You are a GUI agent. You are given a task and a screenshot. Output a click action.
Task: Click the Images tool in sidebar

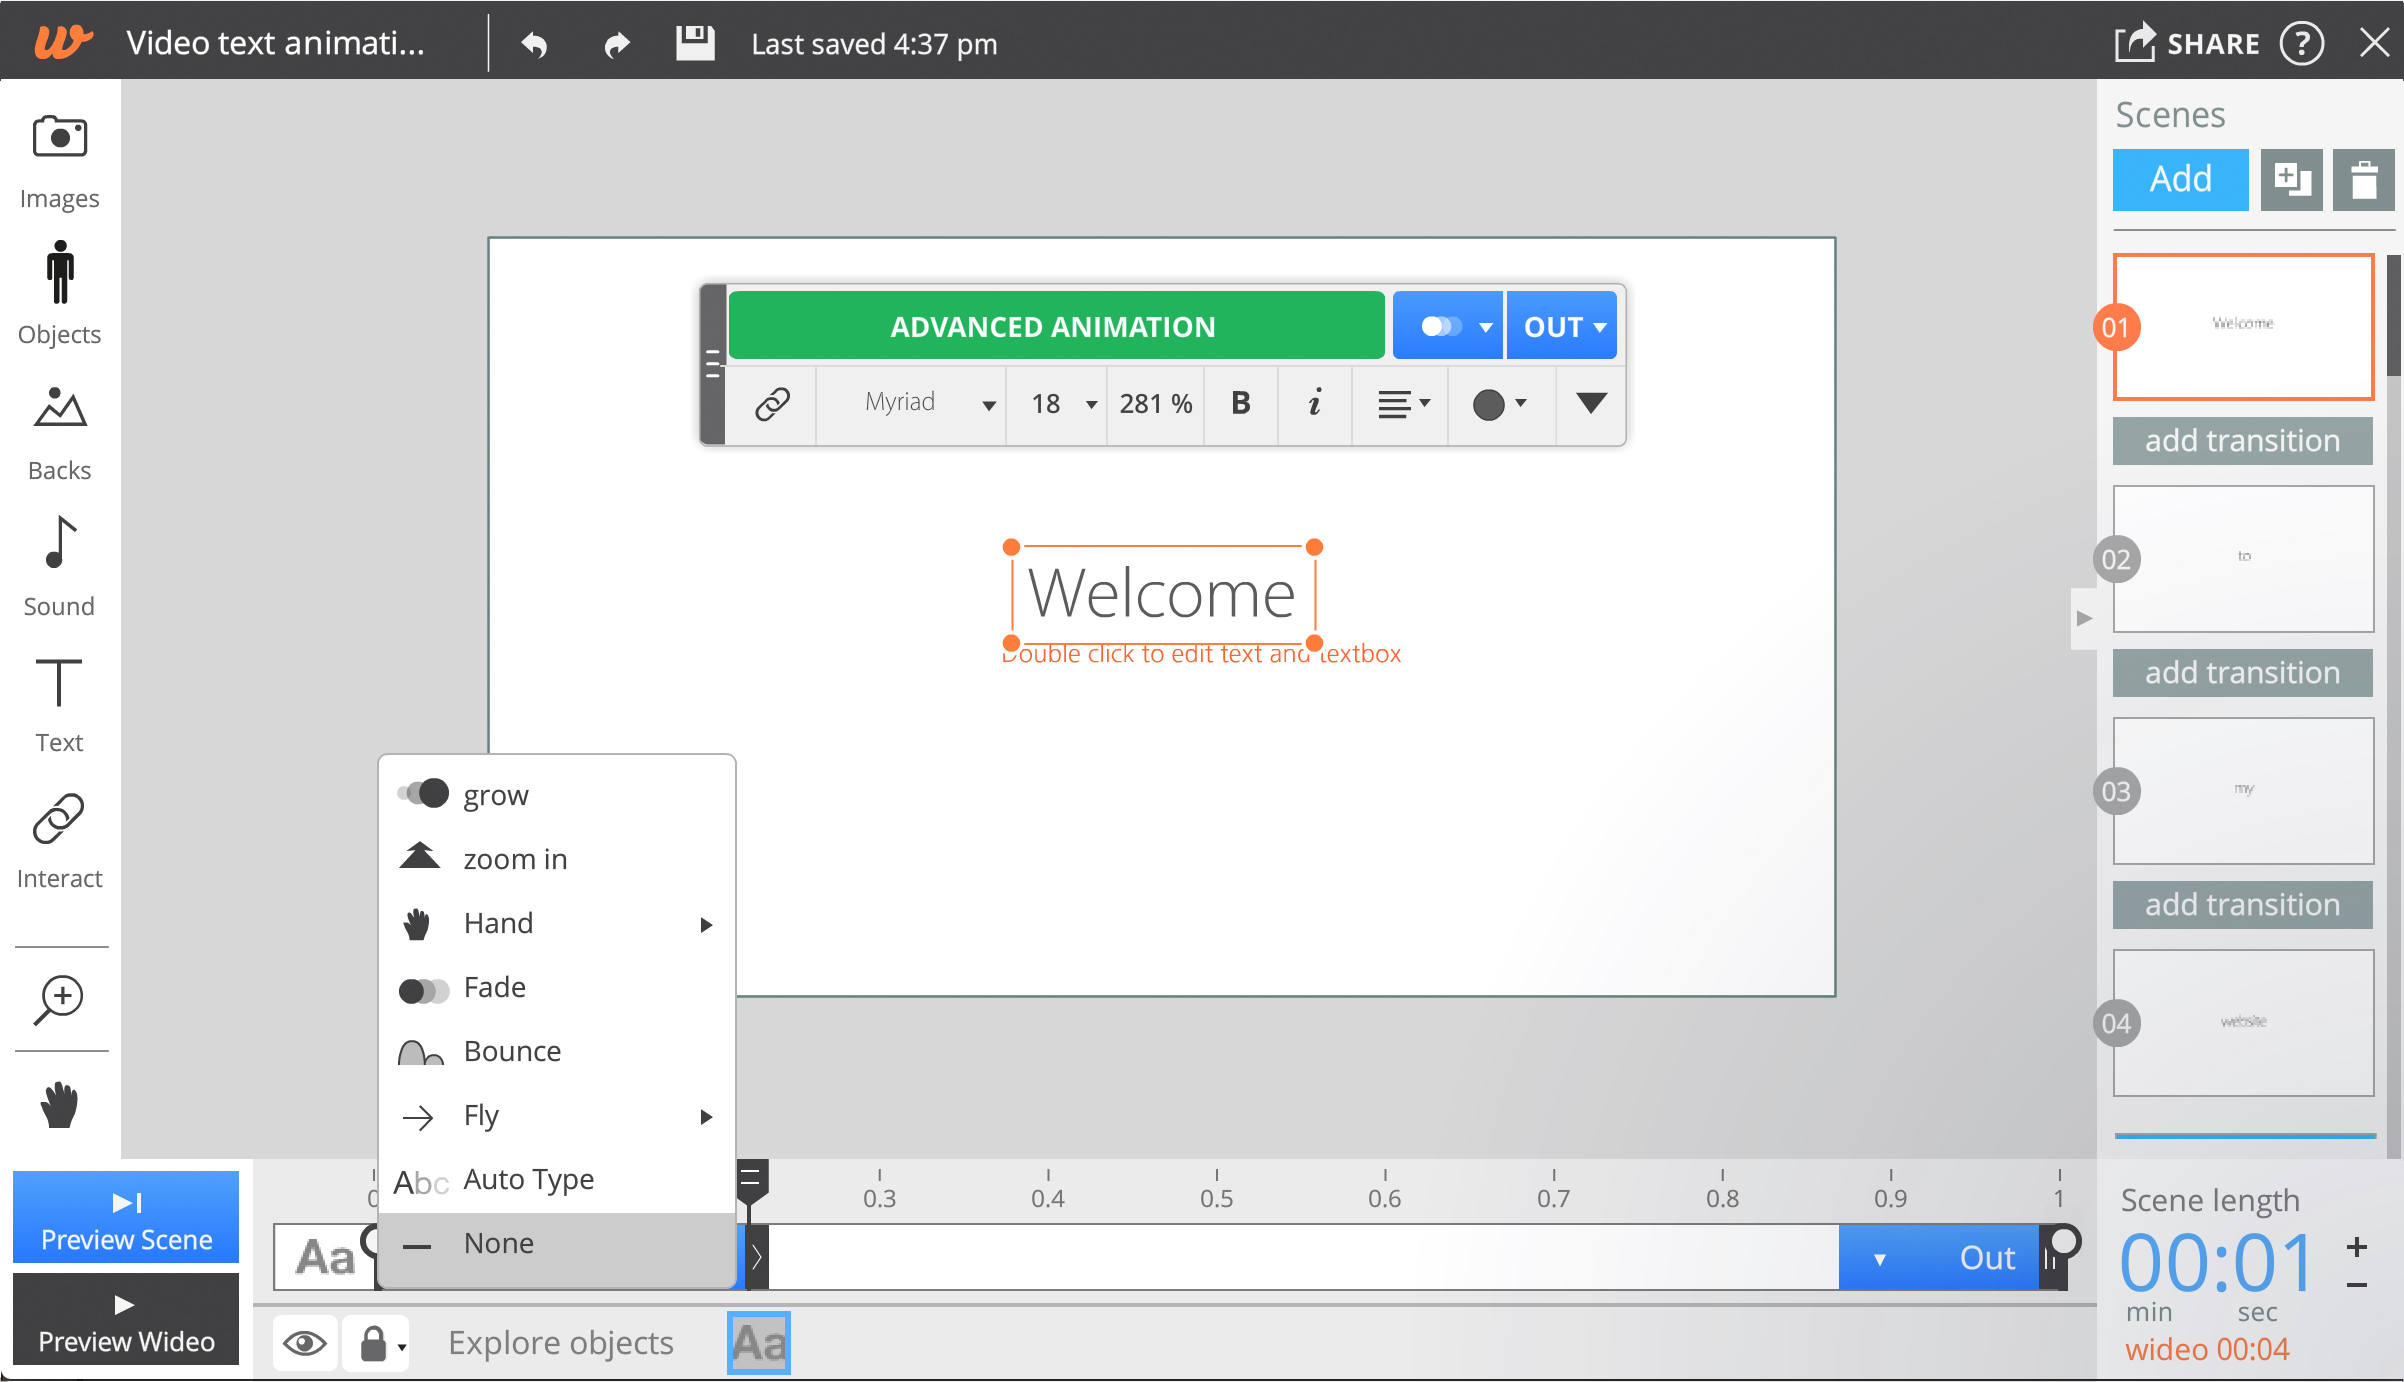click(x=59, y=162)
